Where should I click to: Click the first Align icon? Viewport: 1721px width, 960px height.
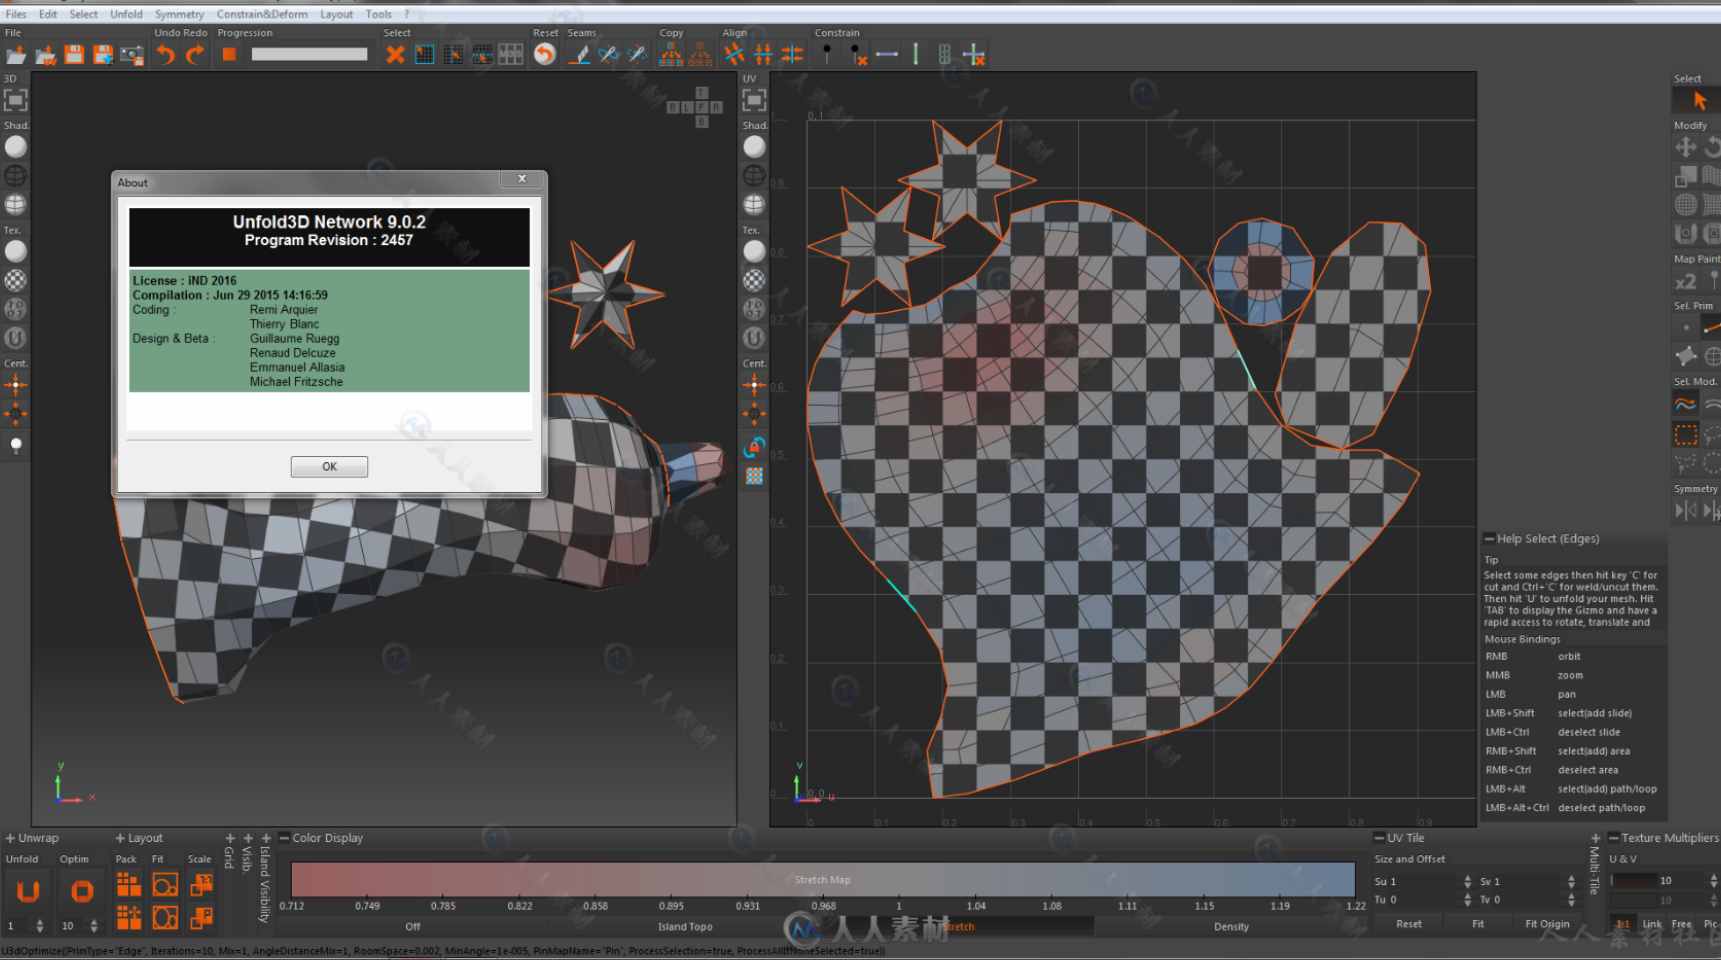point(735,55)
